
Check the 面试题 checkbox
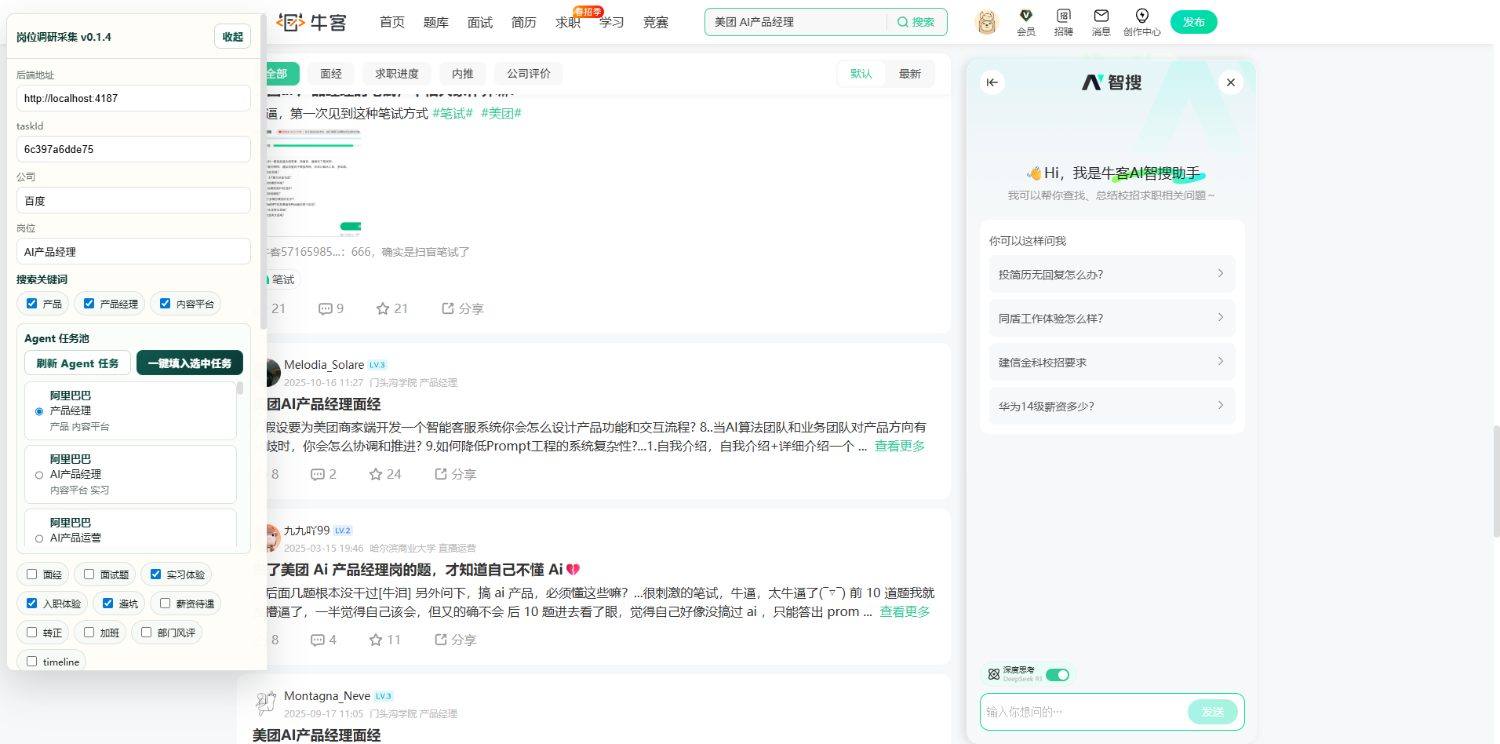(x=89, y=575)
